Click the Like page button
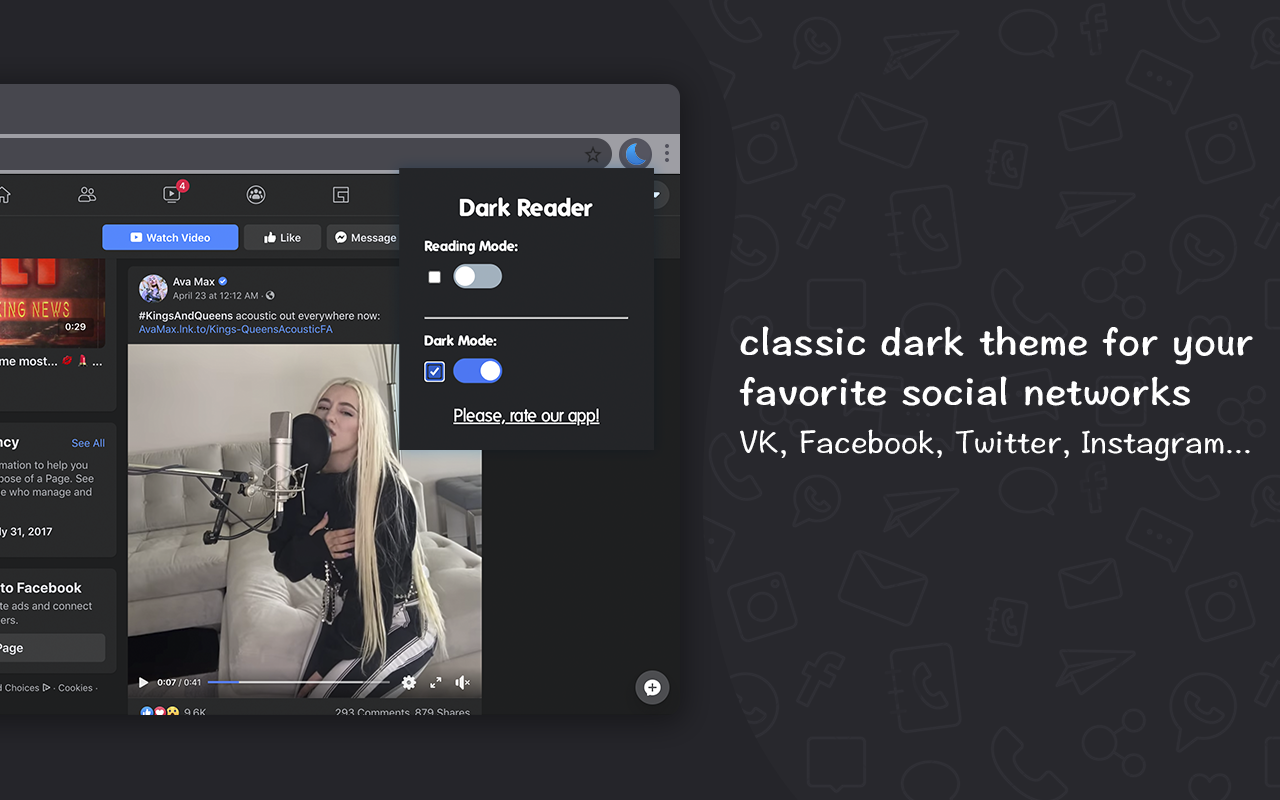 [x=282, y=237]
